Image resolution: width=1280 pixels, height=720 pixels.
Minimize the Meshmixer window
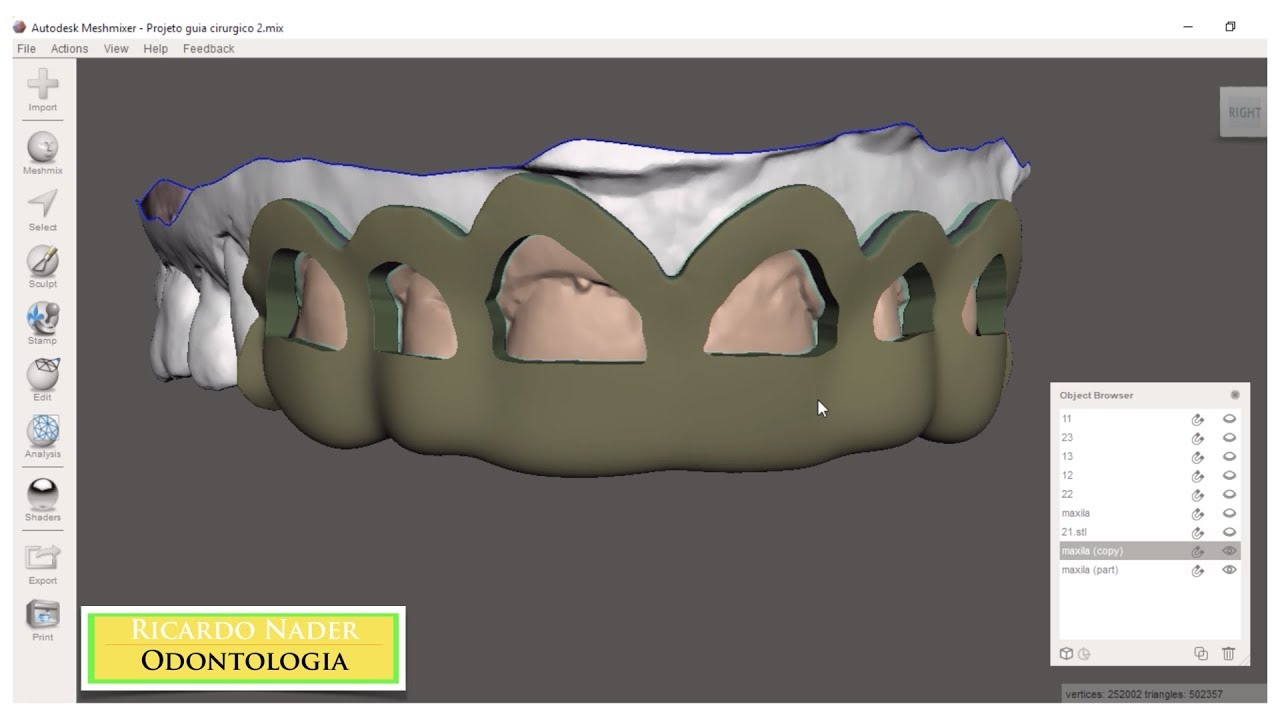coord(1187,27)
